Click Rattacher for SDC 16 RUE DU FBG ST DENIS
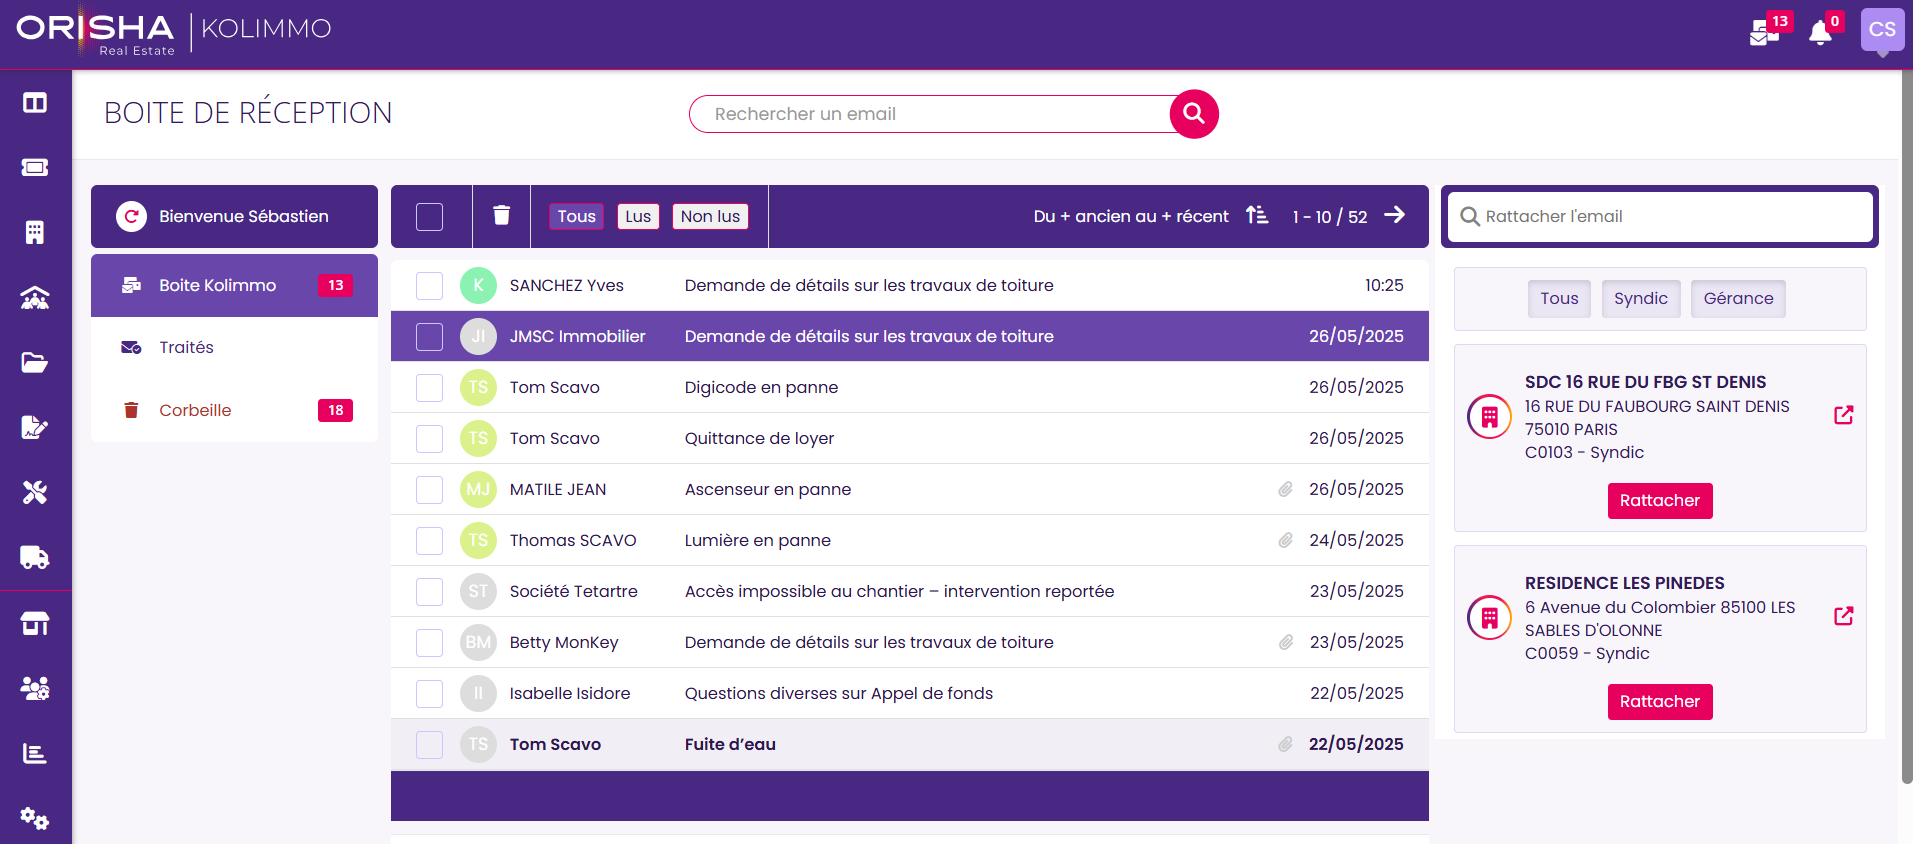This screenshot has height=844, width=1913. tap(1660, 501)
